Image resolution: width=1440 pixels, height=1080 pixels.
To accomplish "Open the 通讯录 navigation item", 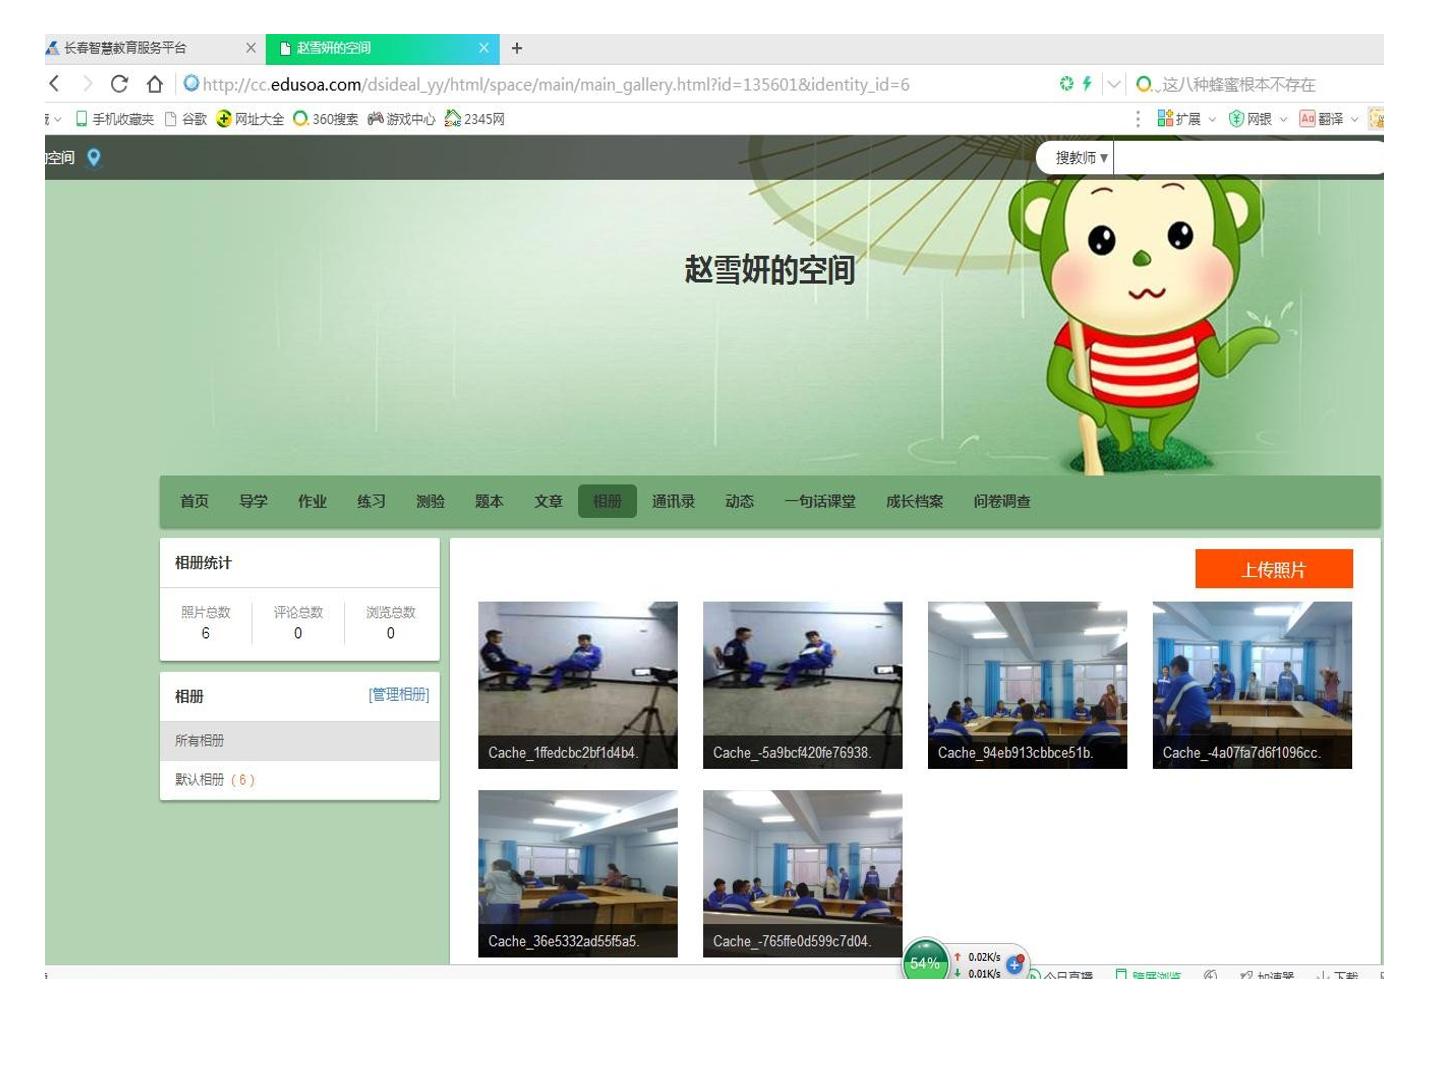I will (x=673, y=501).
